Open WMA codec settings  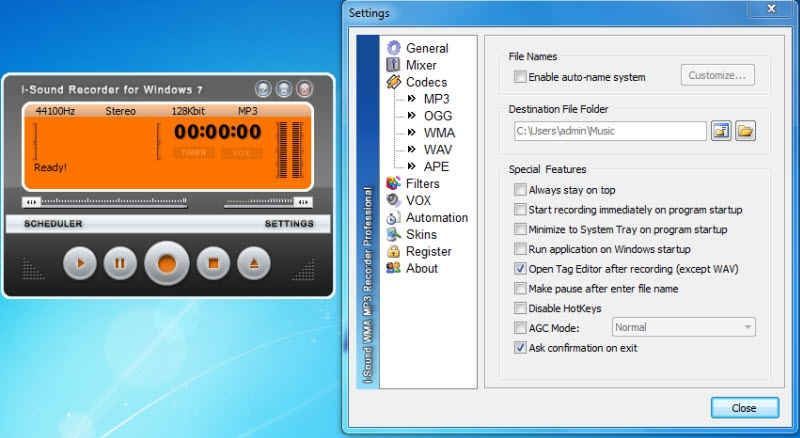(439, 132)
